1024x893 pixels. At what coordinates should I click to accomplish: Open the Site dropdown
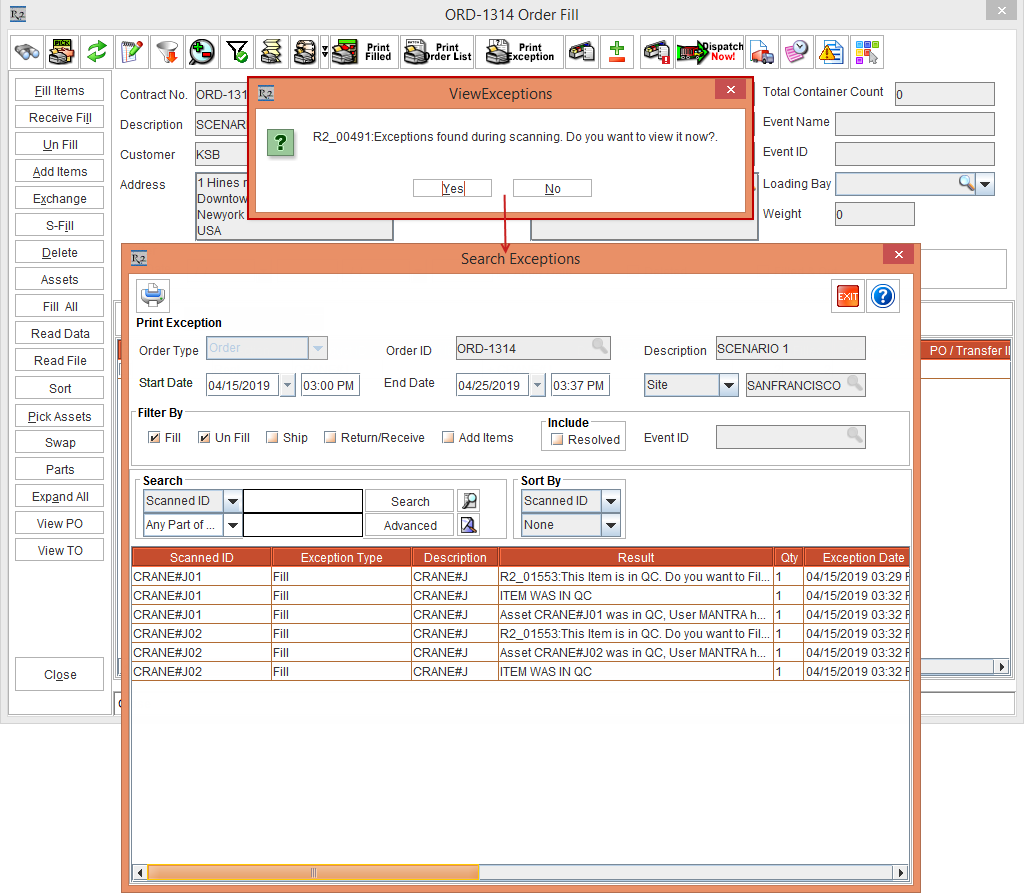[x=729, y=385]
